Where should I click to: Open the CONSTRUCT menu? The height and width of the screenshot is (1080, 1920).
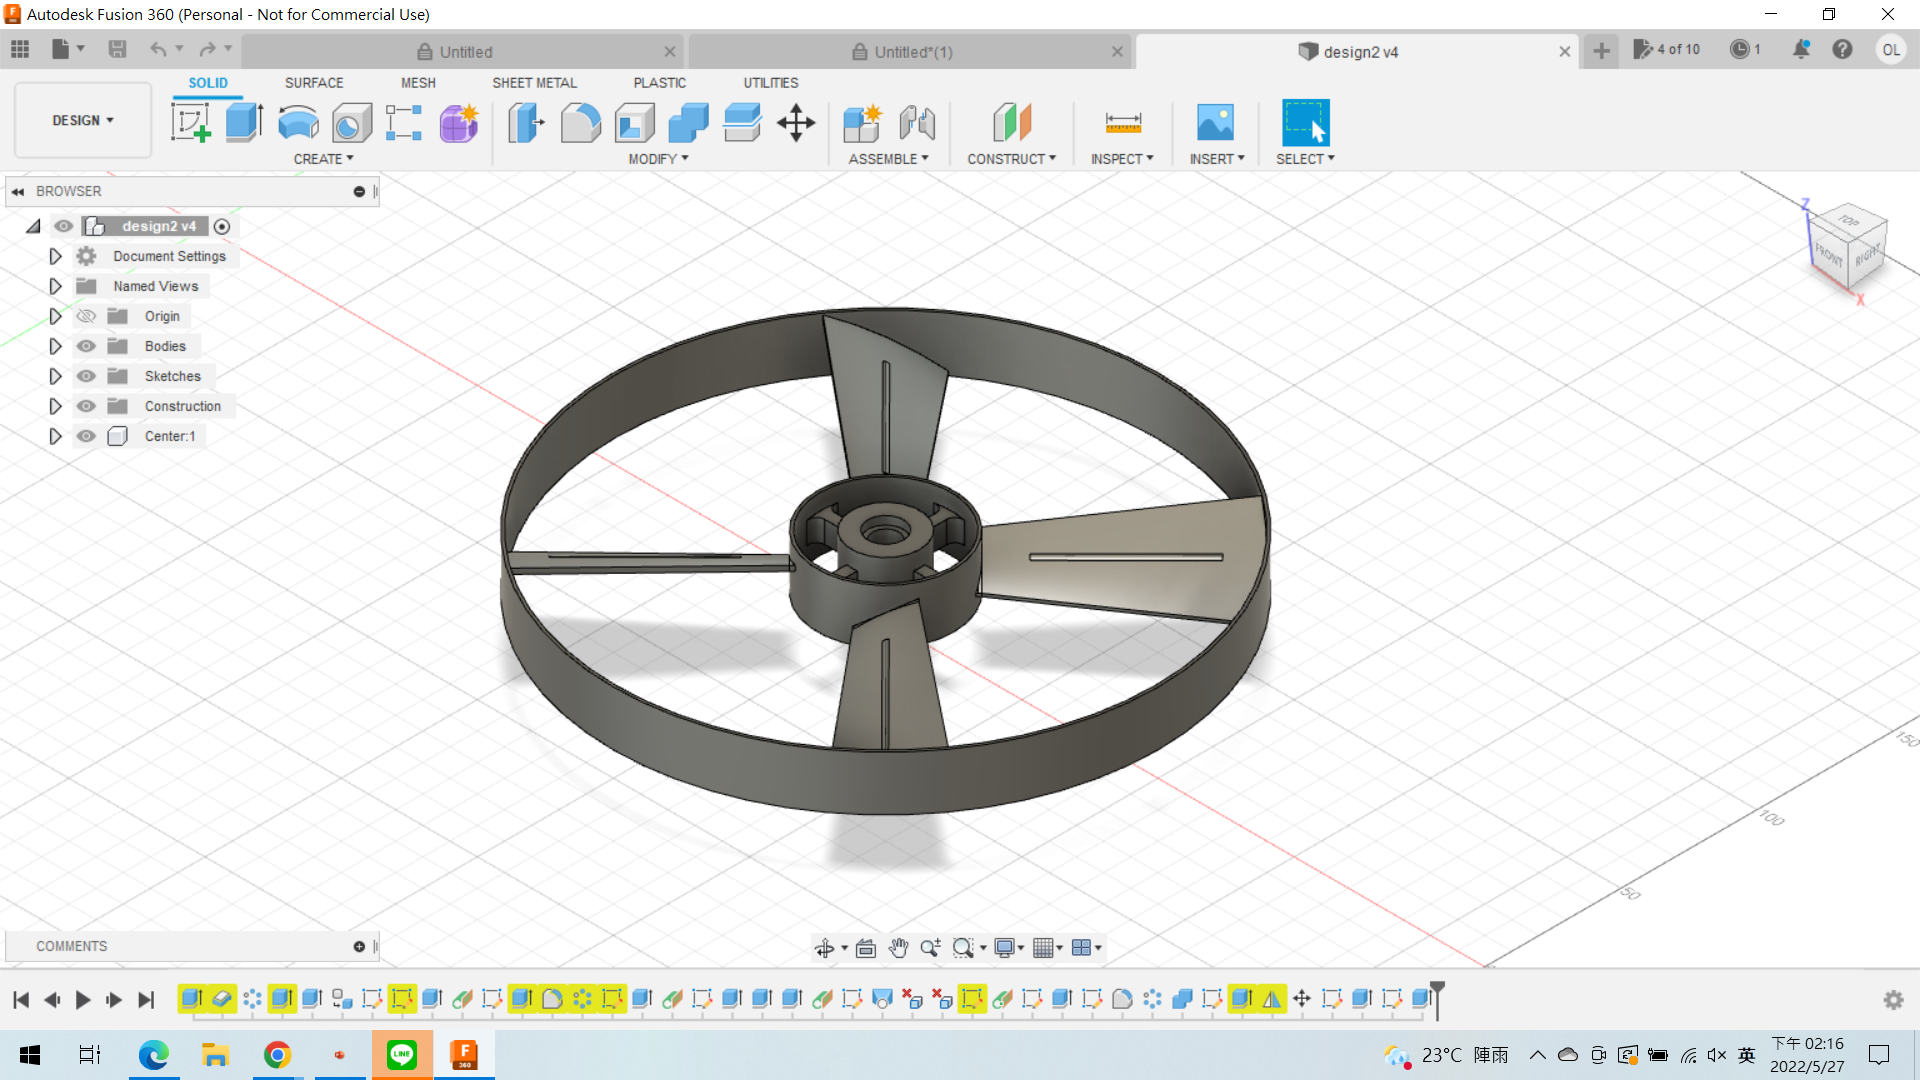click(x=1011, y=159)
